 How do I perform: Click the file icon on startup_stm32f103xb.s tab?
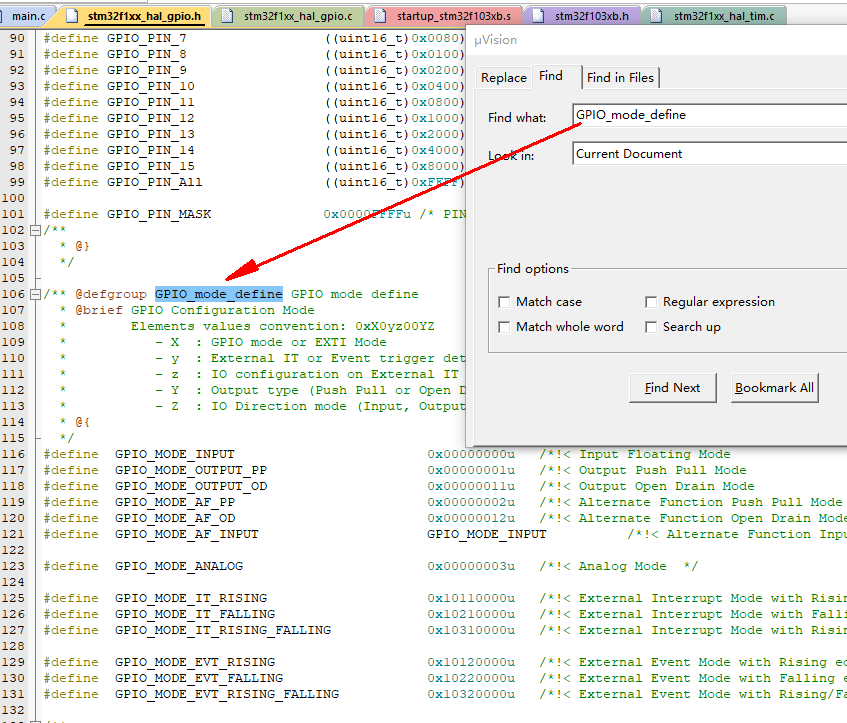381,16
